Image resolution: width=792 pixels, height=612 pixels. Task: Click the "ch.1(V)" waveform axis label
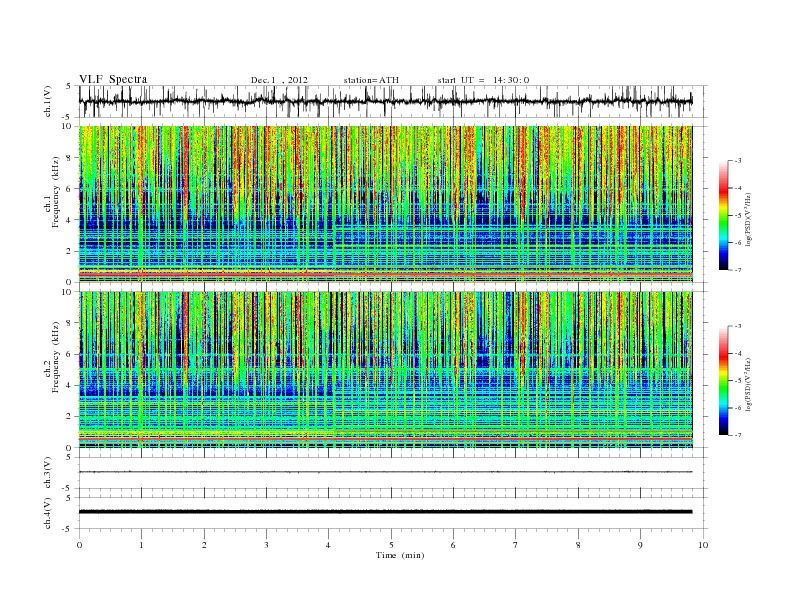48,101
